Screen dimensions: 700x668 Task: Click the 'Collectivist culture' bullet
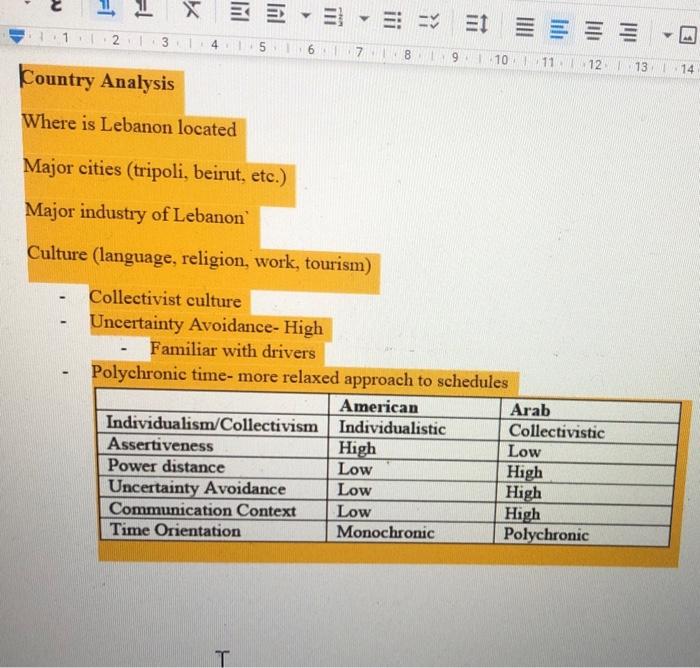pos(165,299)
